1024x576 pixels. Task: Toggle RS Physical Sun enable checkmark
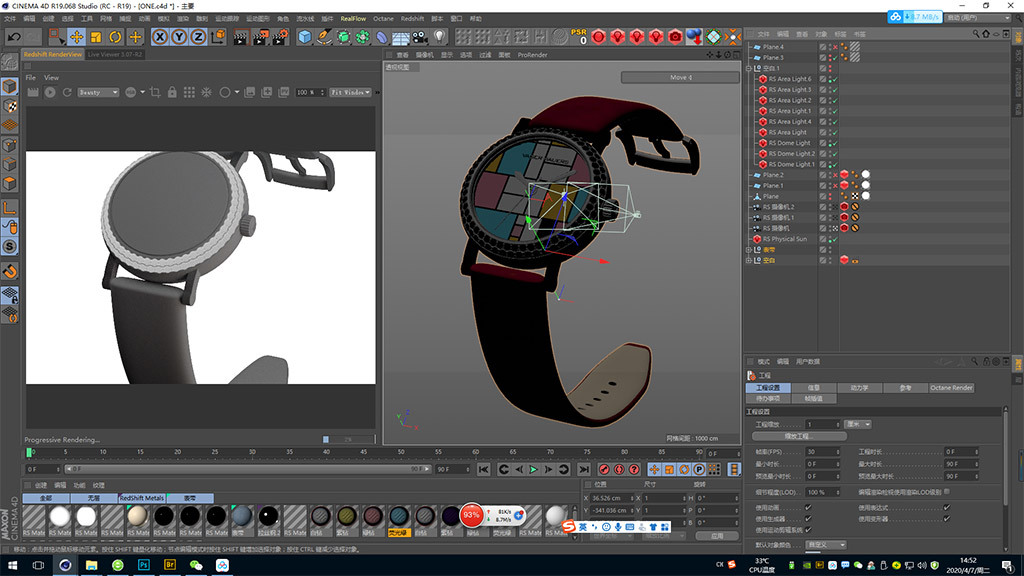(835, 239)
